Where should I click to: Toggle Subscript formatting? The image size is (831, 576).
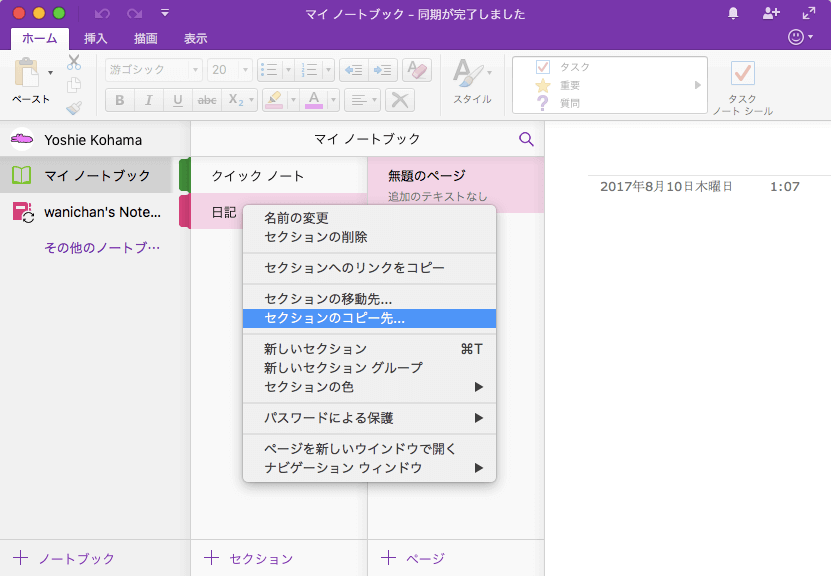[235, 100]
